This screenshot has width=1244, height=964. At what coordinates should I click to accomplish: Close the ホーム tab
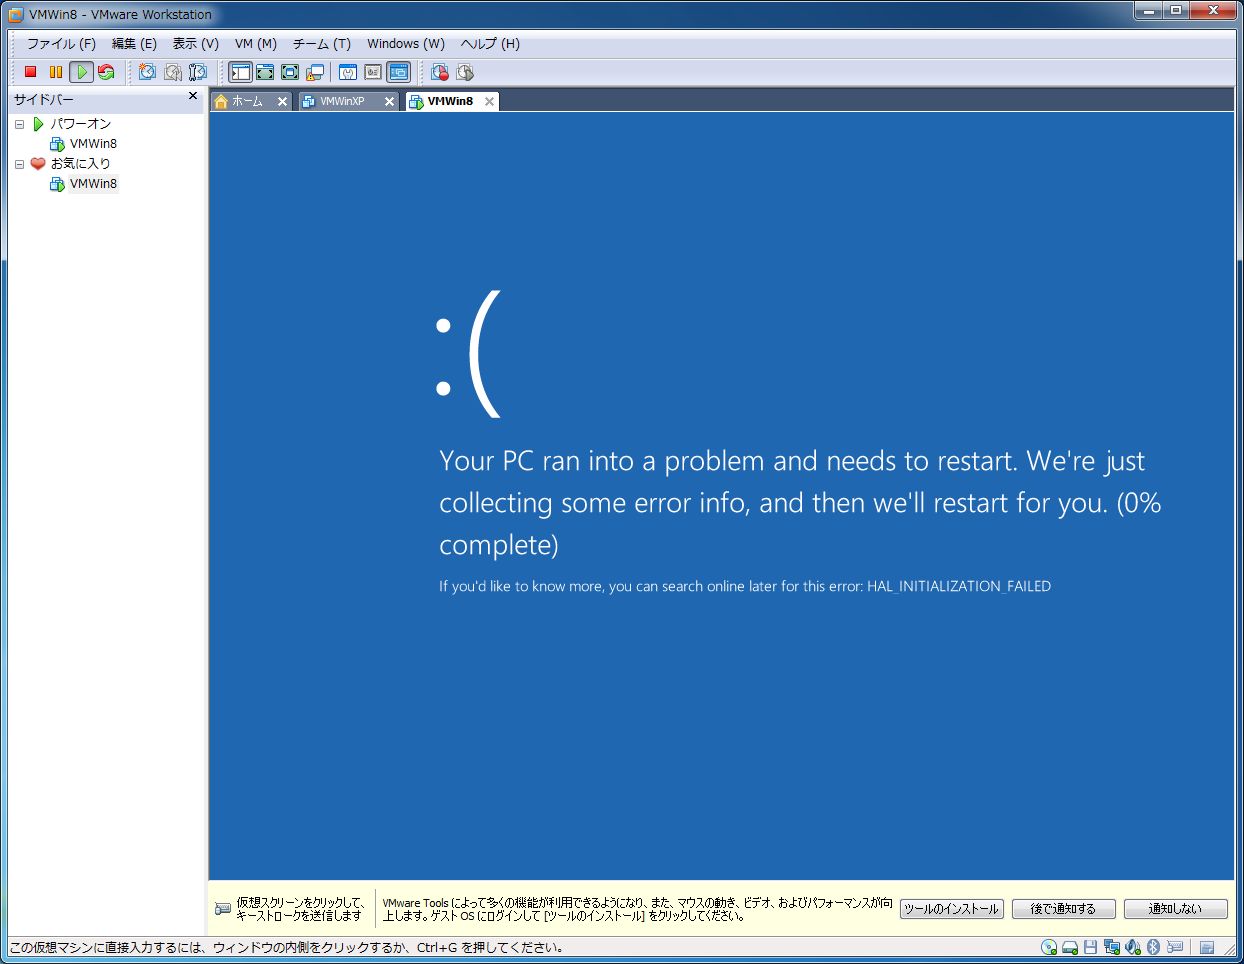(282, 101)
